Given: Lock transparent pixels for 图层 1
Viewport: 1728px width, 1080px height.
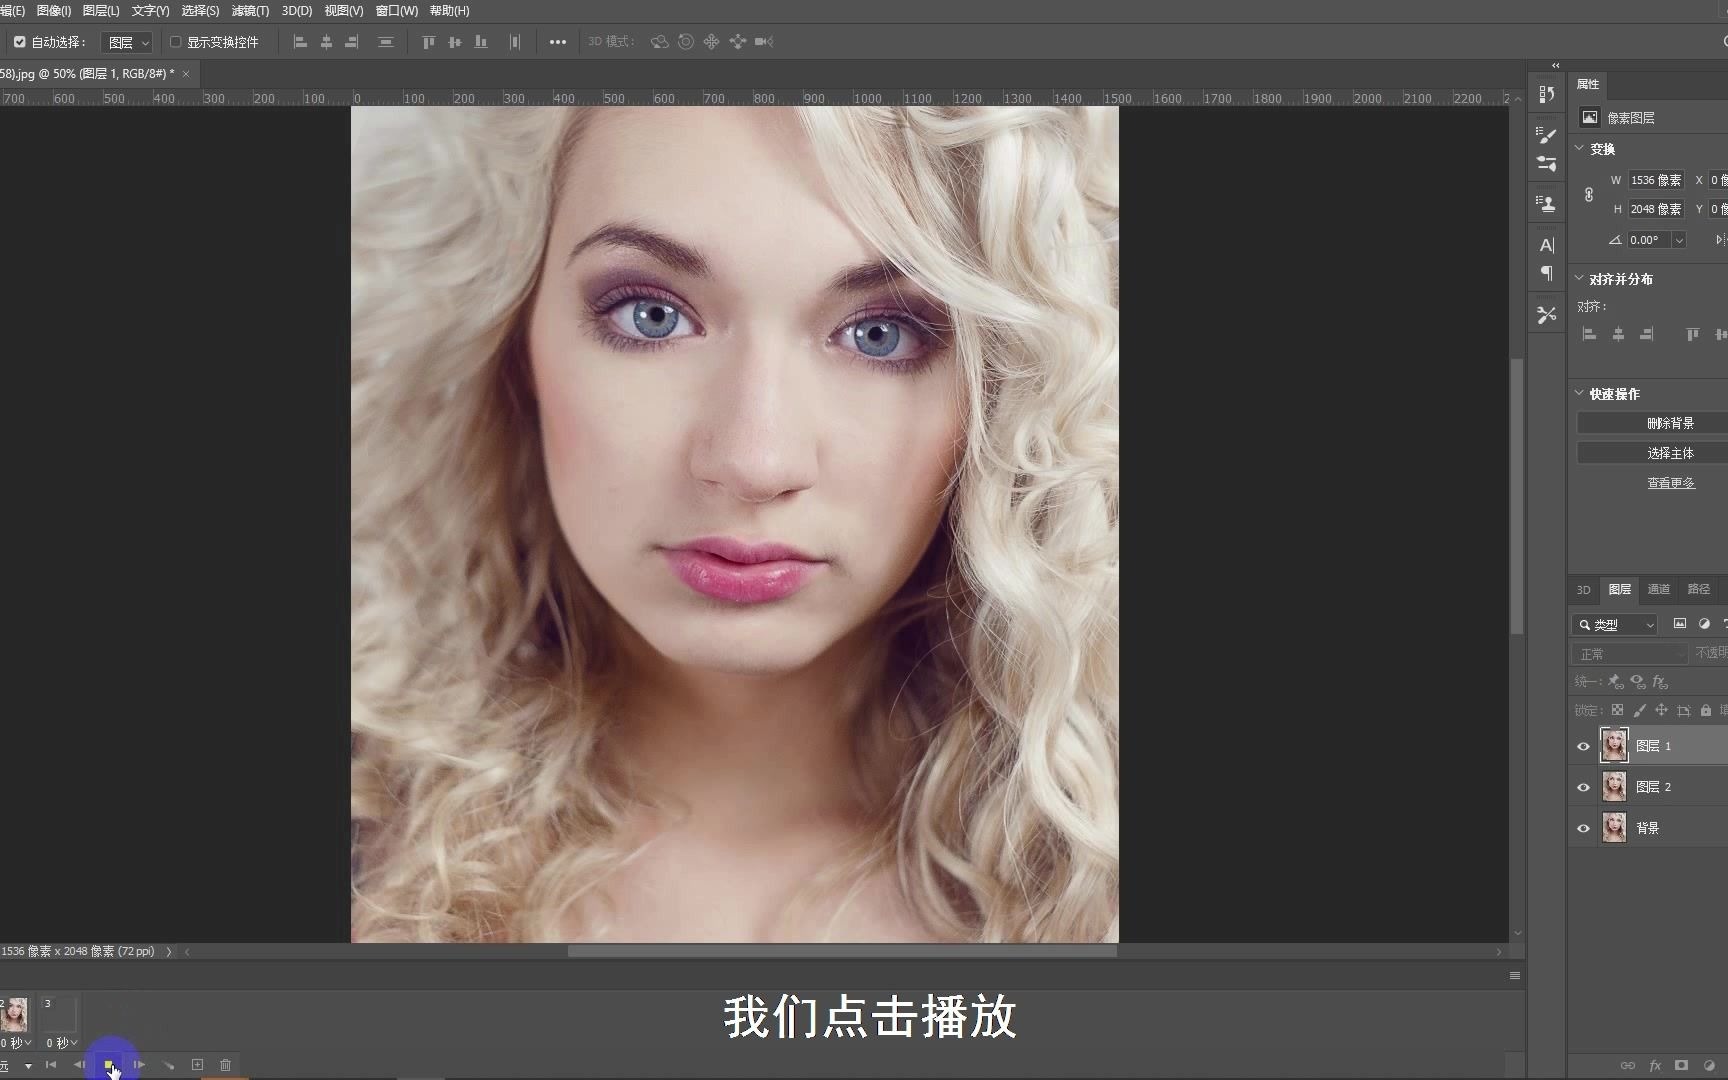Looking at the screenshot, I should click(x=1618, y=710).
